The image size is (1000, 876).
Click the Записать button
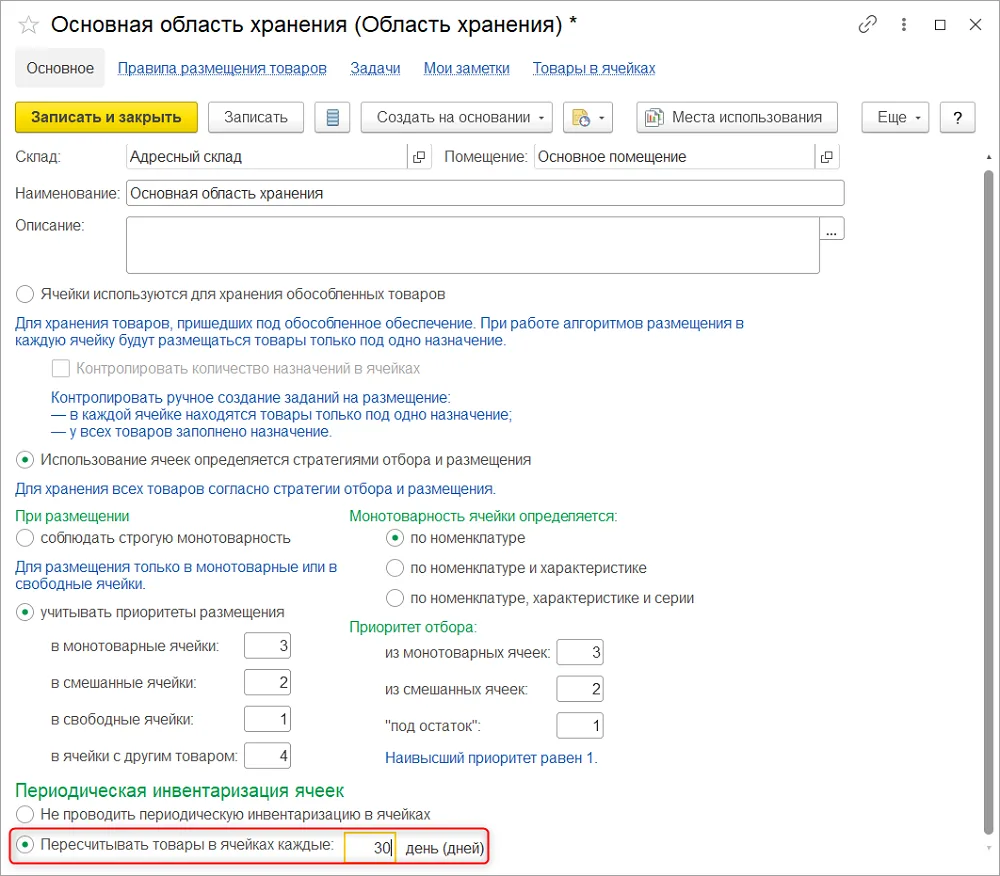coord(256,117)
